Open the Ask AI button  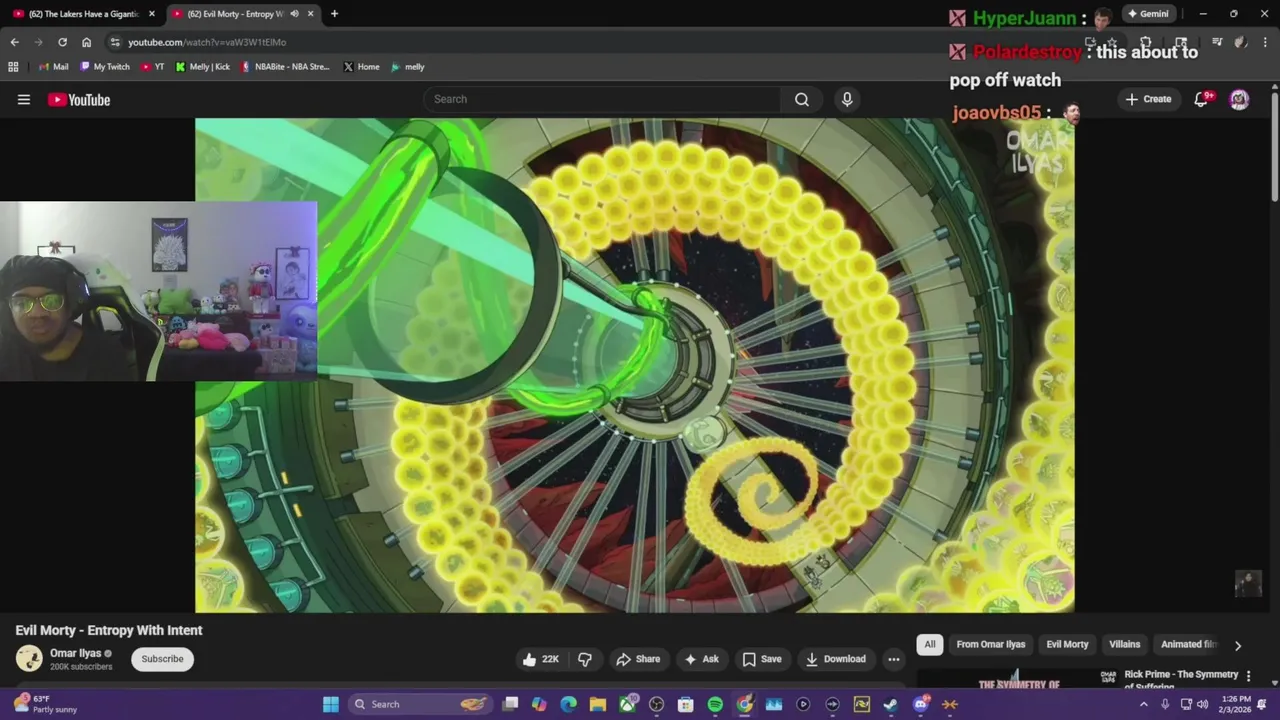tap(701, 659)
